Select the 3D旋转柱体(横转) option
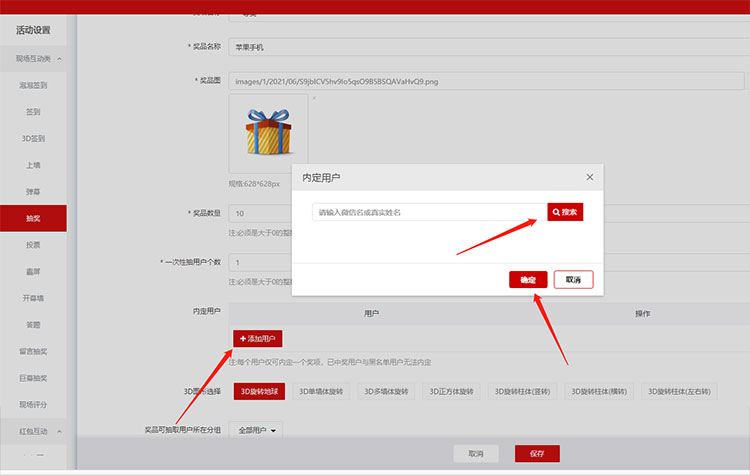 [x=599, y=391]
